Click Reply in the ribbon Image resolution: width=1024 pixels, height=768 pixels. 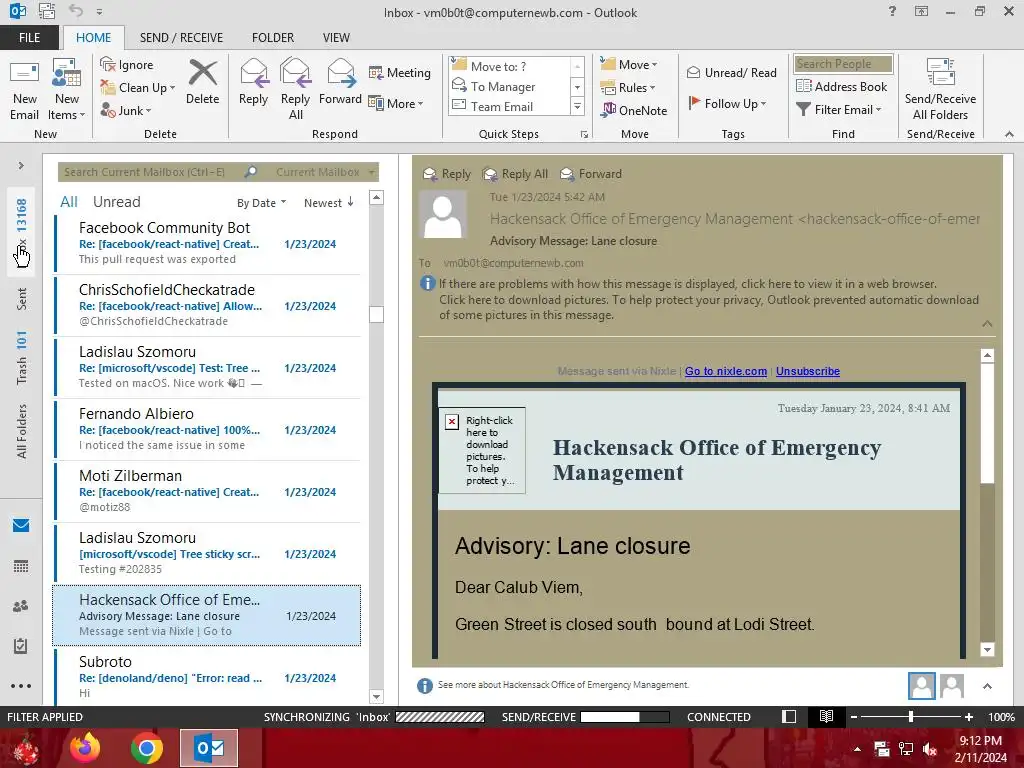pyautogui.click(x=253, y=83)
